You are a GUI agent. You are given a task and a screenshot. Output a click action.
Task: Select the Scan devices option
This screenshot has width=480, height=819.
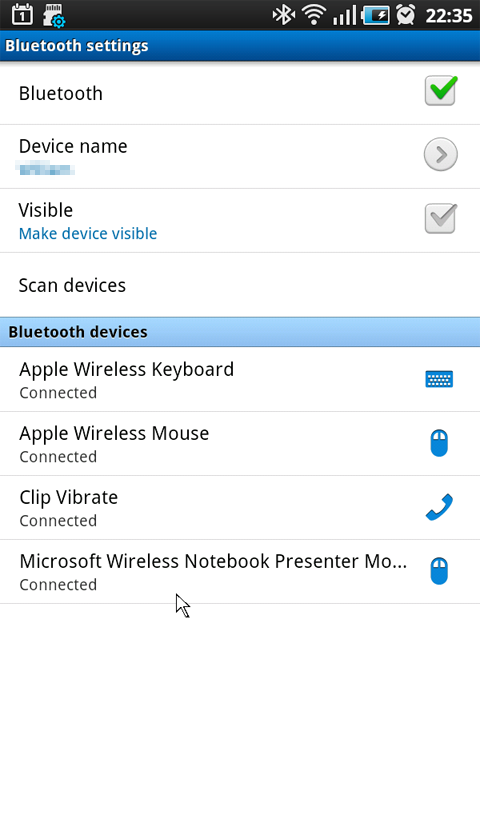(240, 285)
